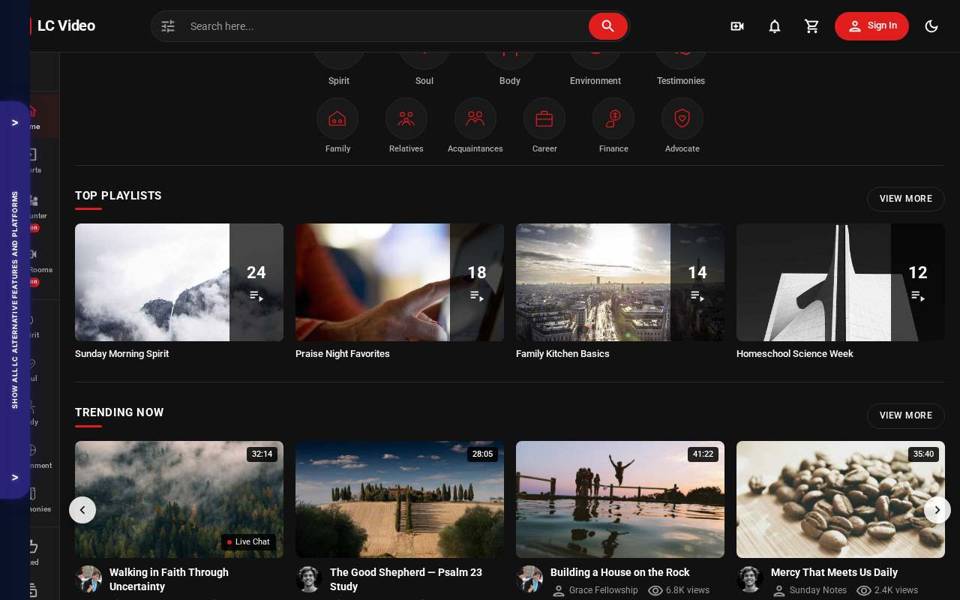Viewport: 960px width, 600px height.
Task: Open the video upload camera icon
Action: coord(737,26)
